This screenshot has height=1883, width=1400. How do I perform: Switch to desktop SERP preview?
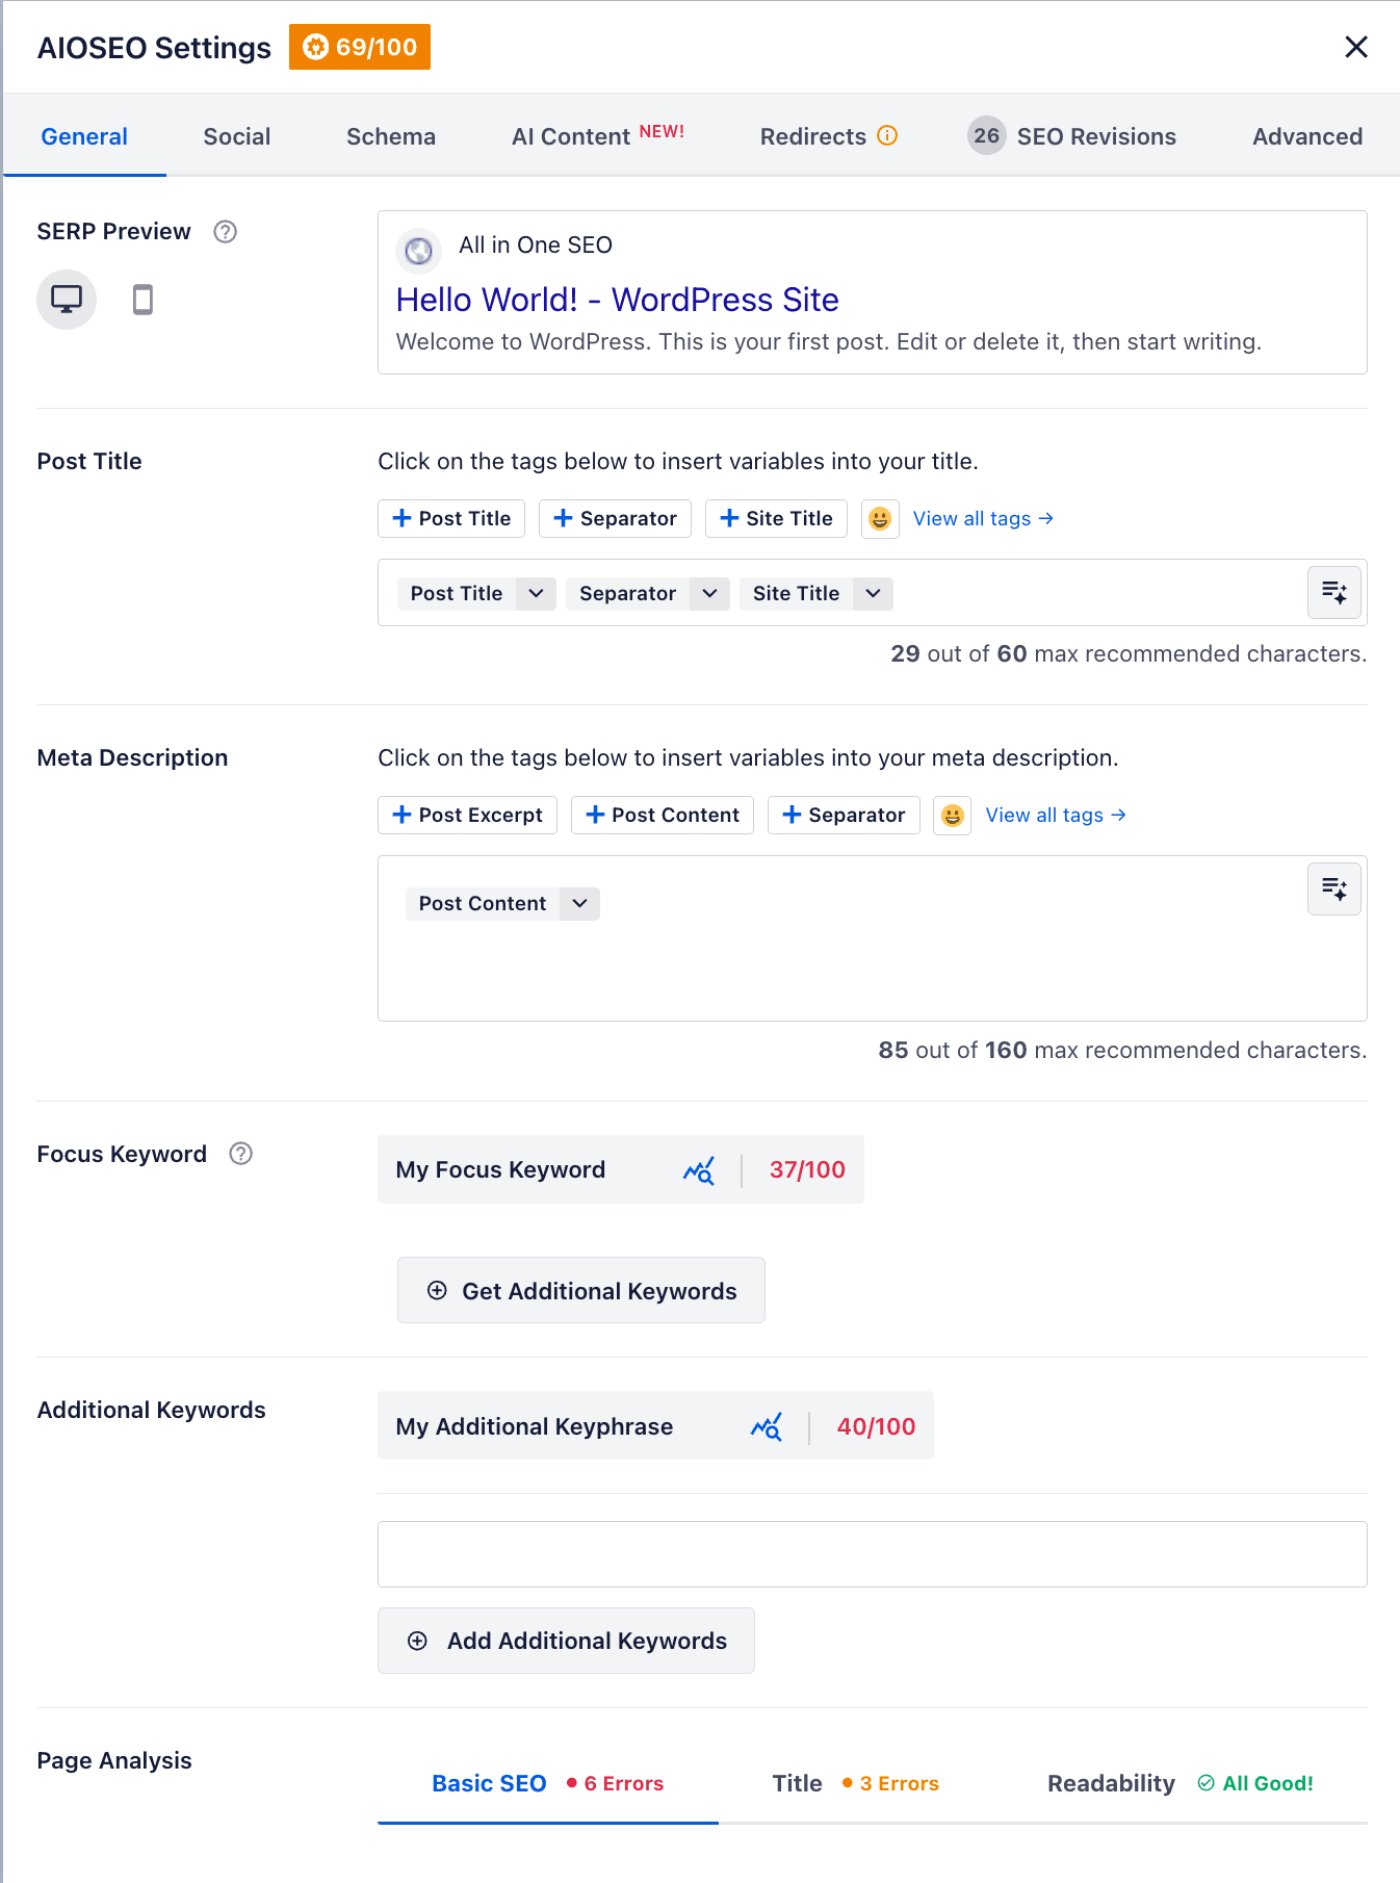[66, 299]
